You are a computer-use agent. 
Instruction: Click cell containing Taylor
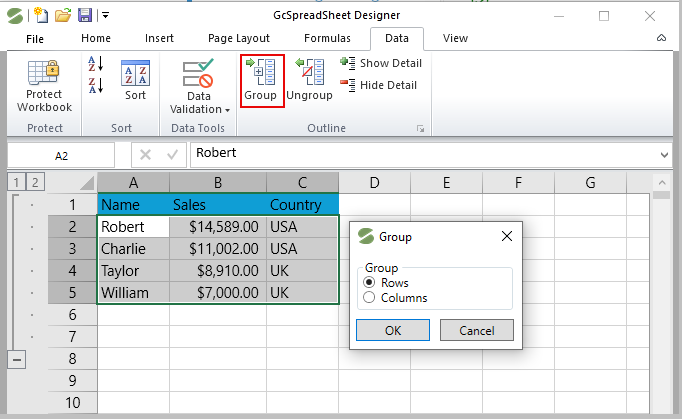[134, 271]
